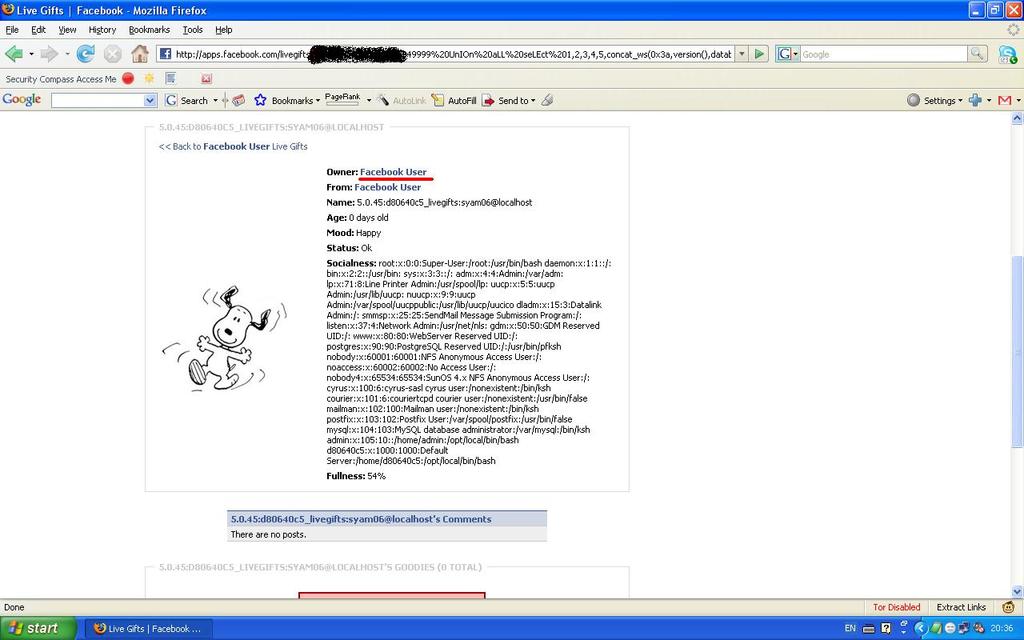Click the Facebook favicon in the address bar
The height and width of the screenshot is (640, 1024).
(x=165, y=54)
